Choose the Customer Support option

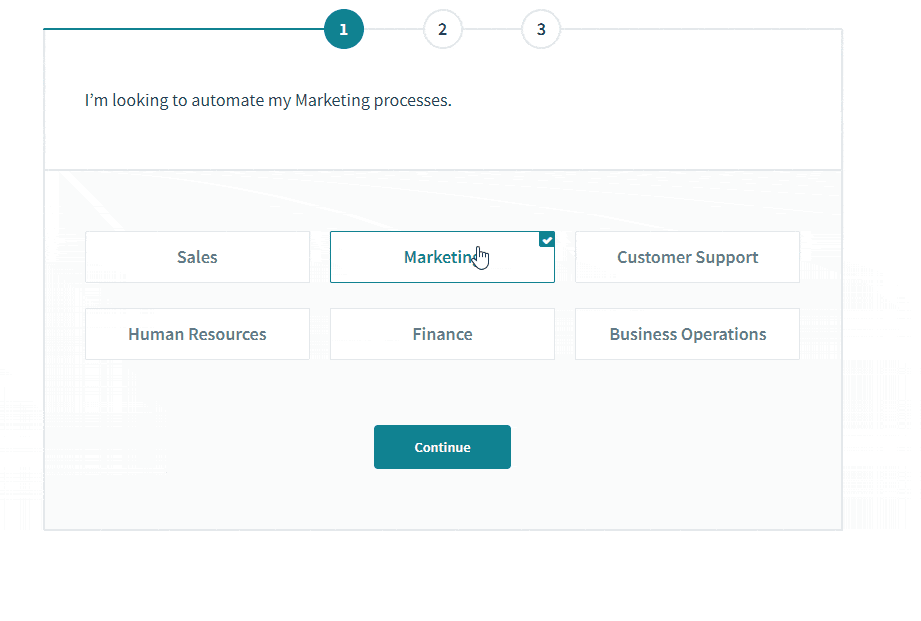click(687, 257)
